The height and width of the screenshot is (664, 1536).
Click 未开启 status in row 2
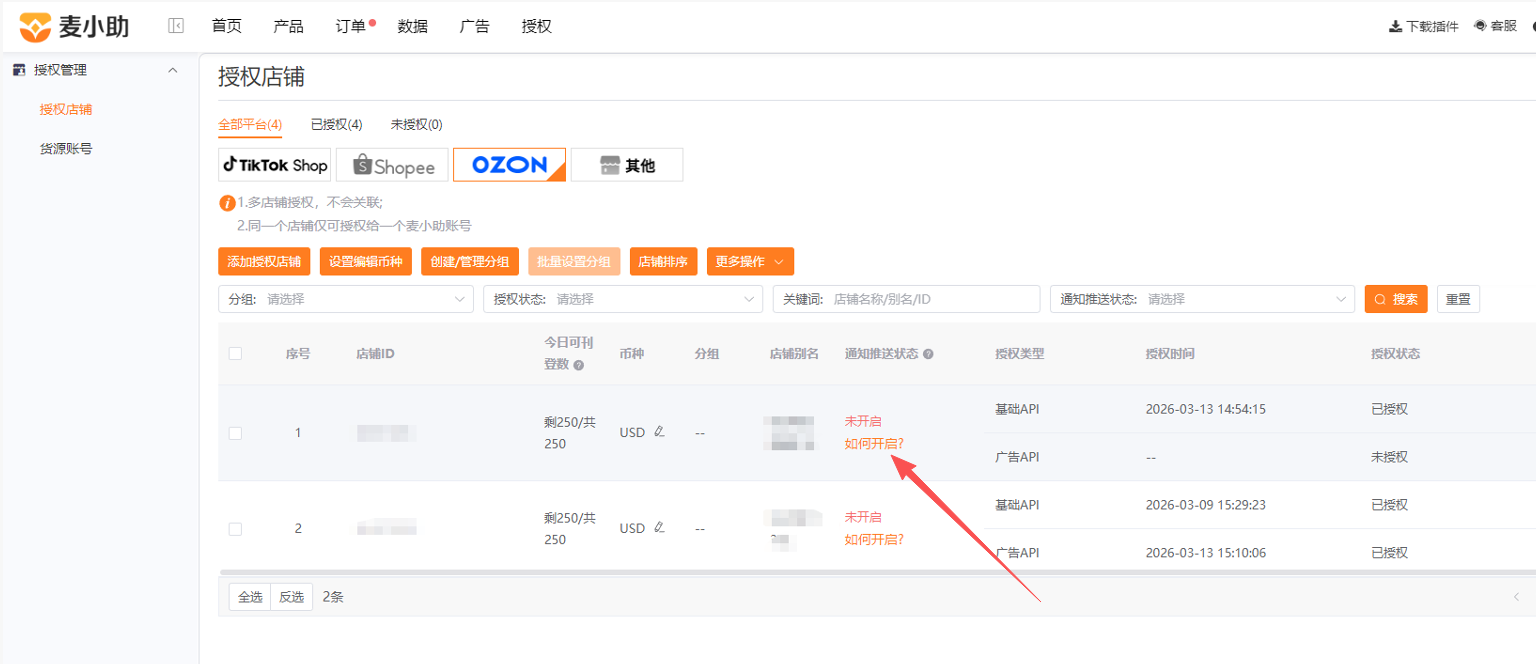pos(863,517)
